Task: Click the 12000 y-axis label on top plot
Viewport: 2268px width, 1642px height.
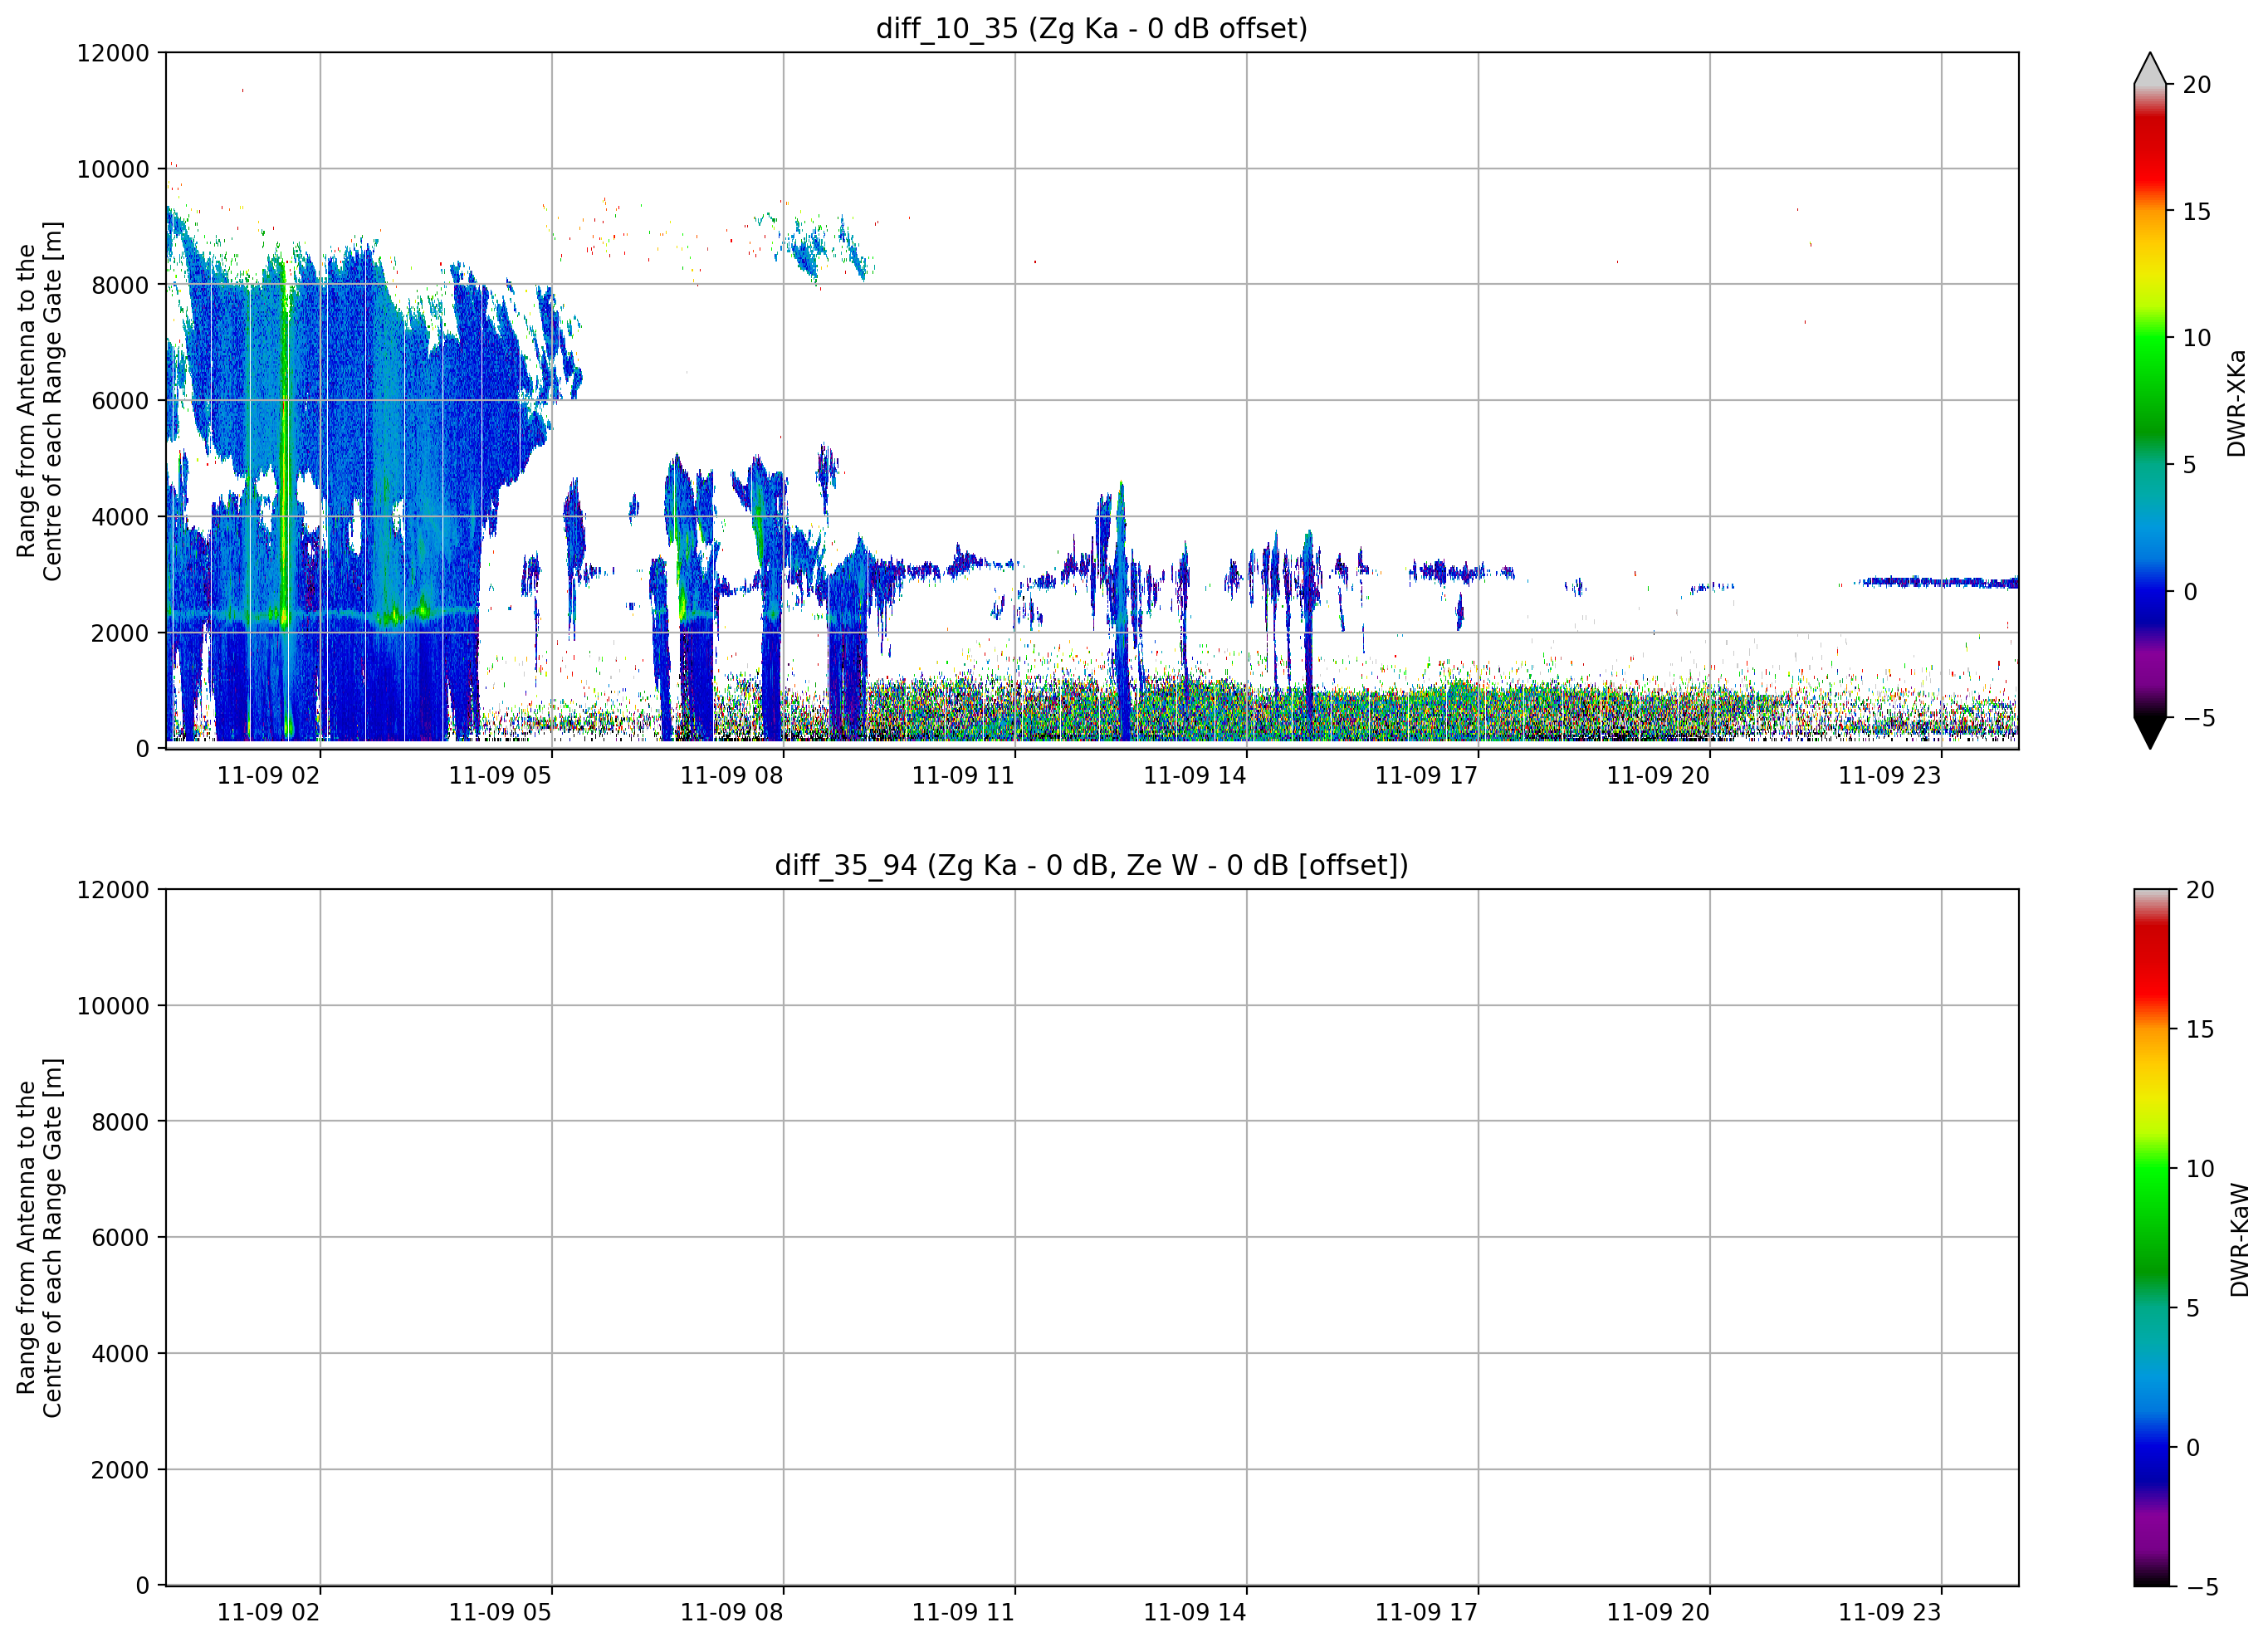Action: [x=113, y=53]
